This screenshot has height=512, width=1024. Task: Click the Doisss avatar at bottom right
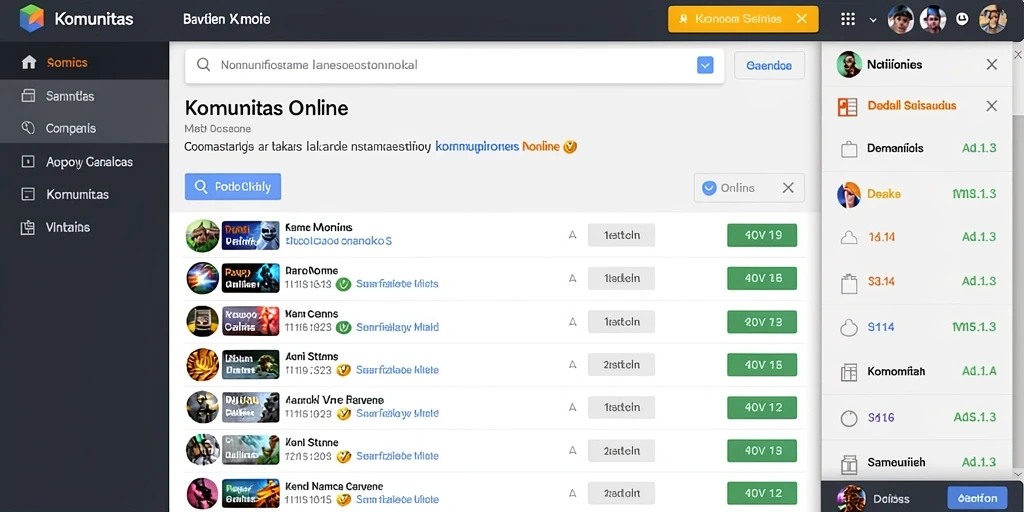pos(851,499)
